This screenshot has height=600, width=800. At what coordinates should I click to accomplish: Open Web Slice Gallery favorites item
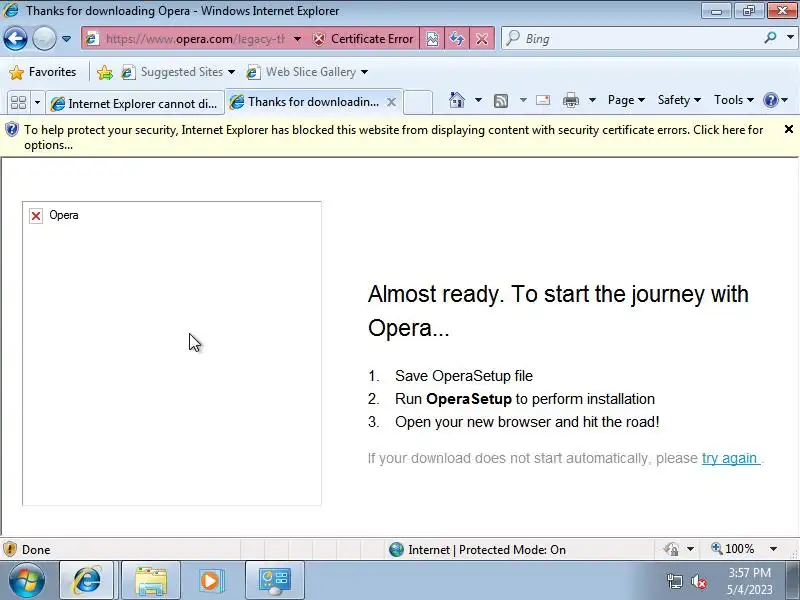point(307,72)
